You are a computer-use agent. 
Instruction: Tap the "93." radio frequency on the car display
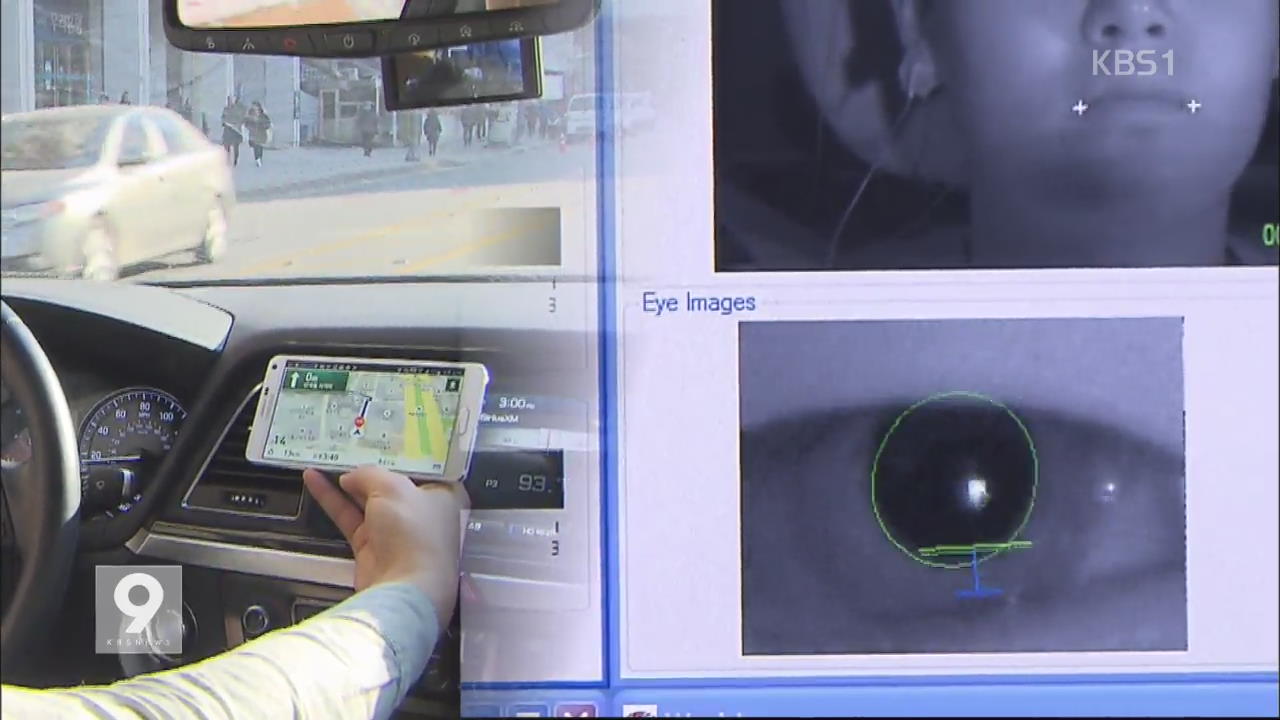(536, 484)
